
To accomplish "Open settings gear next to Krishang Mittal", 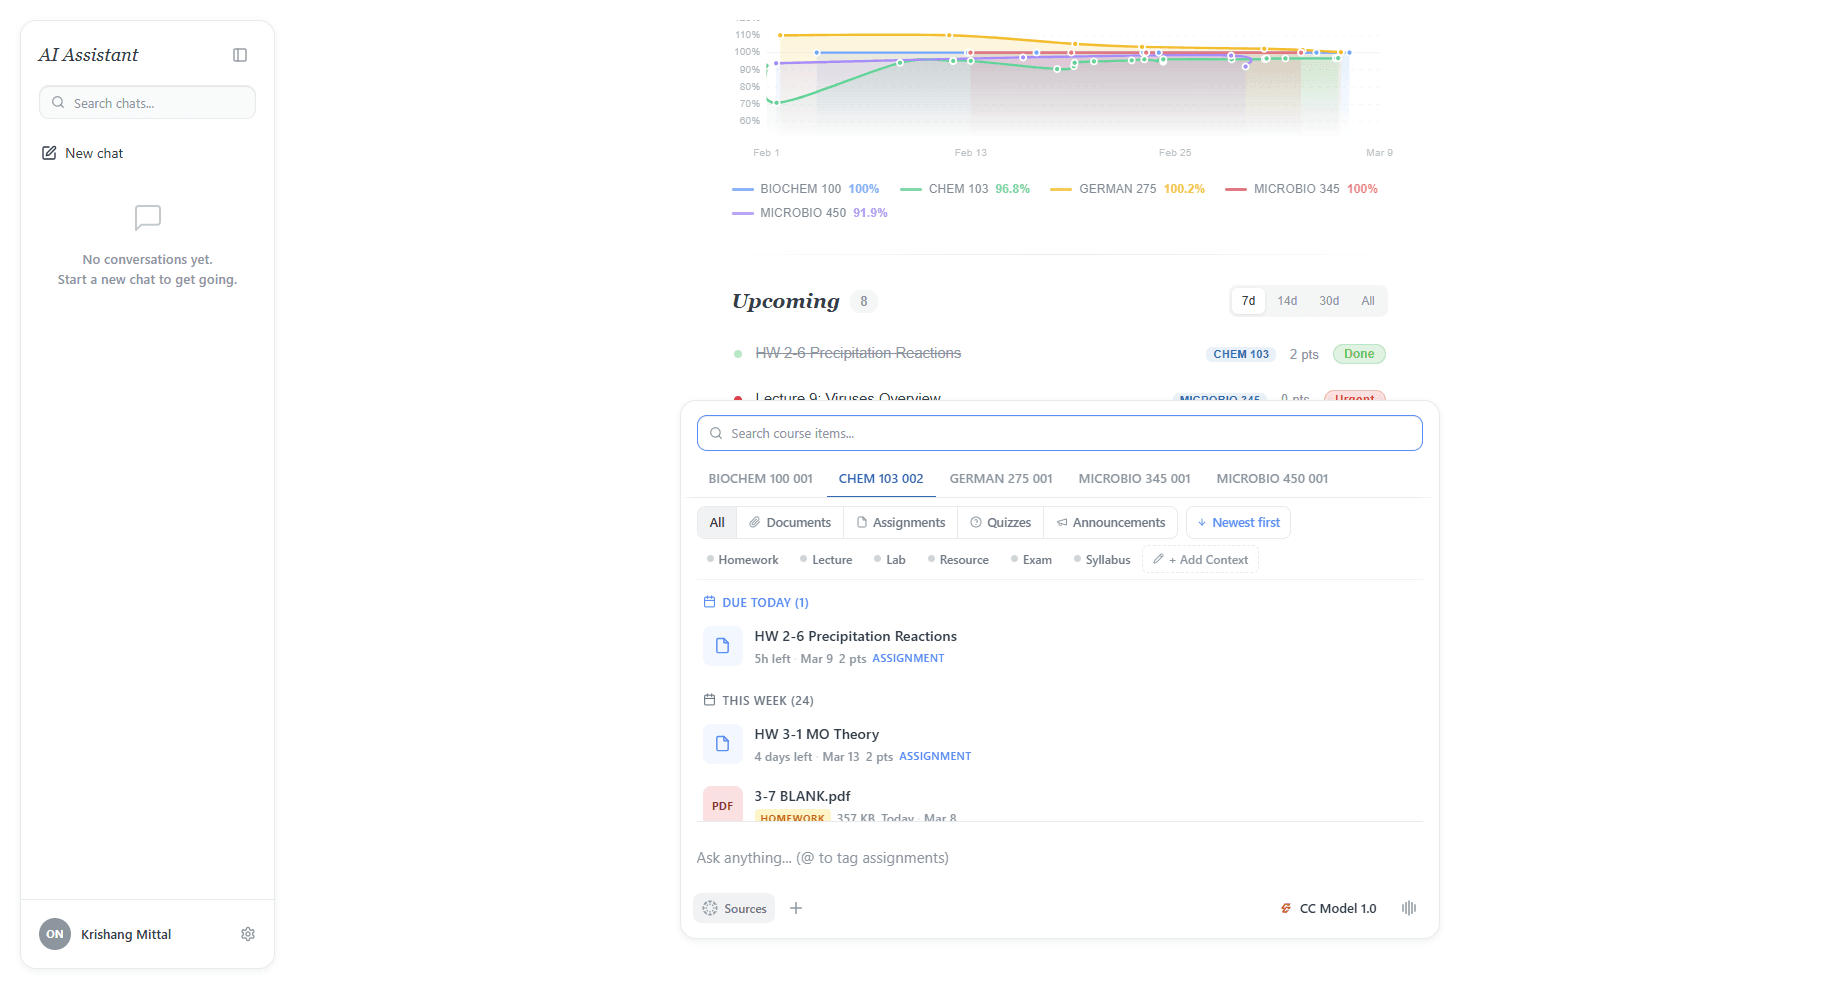I will [248, 934].
